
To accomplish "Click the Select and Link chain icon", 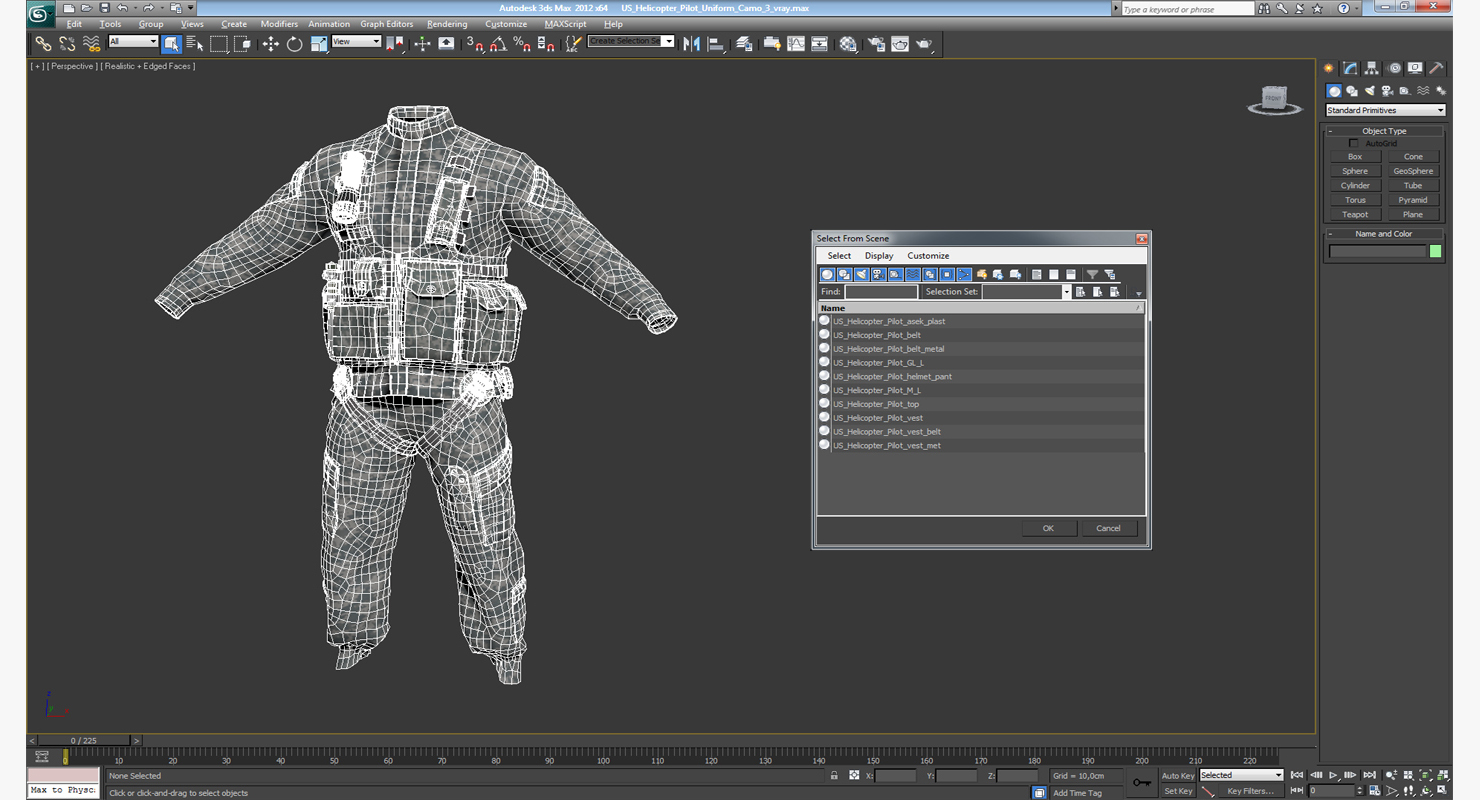I will pos(43,44).
